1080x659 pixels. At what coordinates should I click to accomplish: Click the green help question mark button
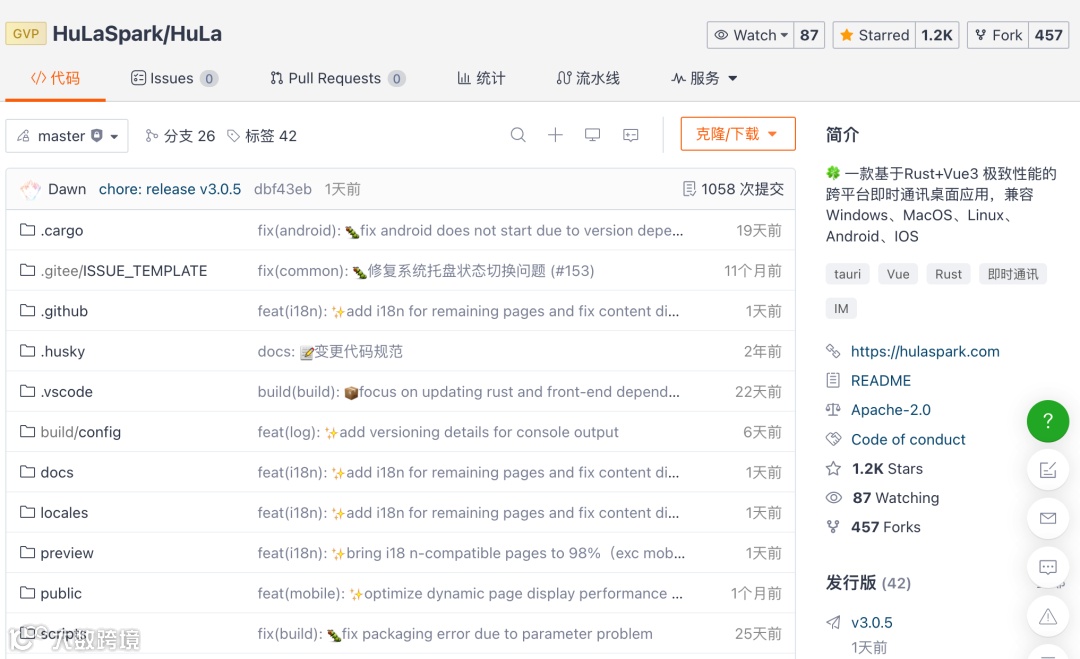click(x=1048, y=421)
